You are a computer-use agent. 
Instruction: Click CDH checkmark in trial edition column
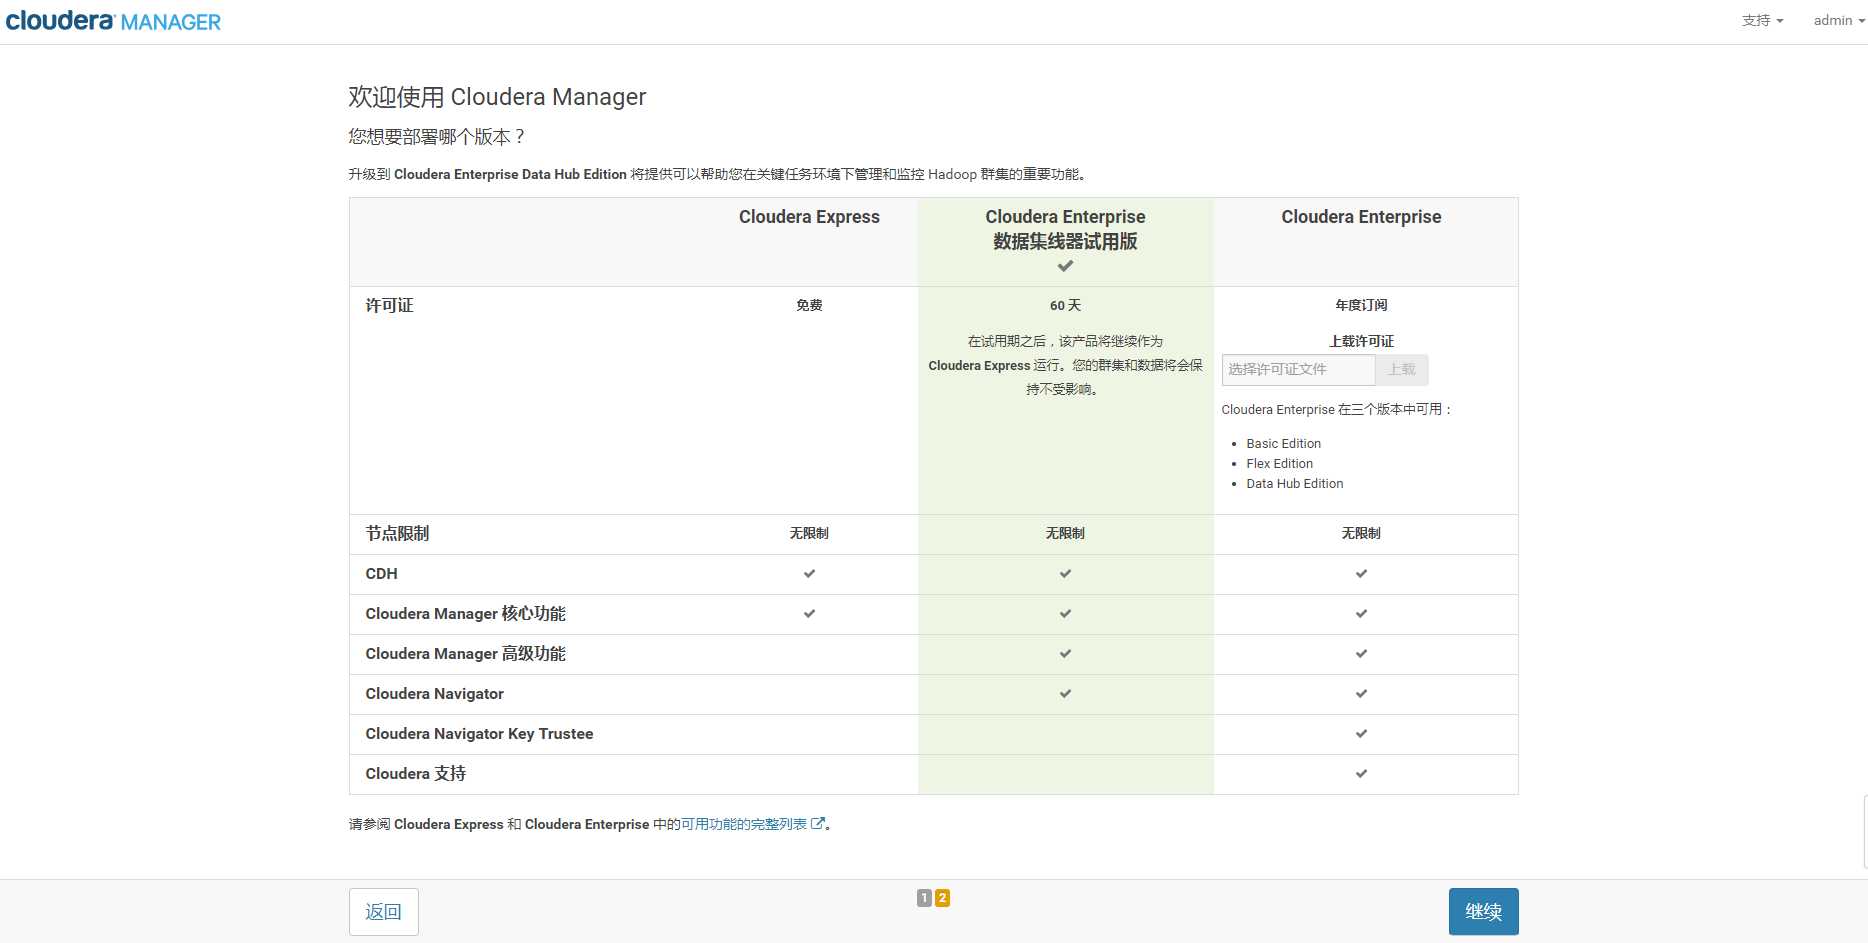[1065, 574]
